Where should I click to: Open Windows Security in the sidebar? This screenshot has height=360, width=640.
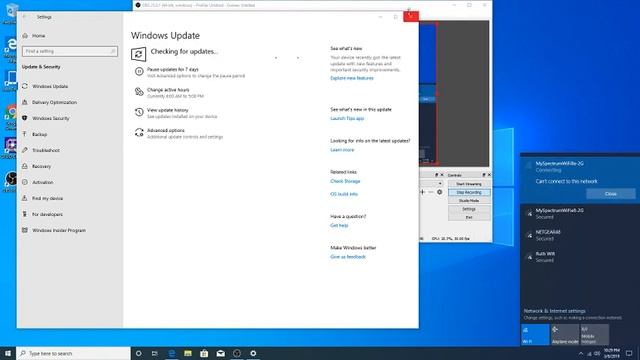[51, 118]
